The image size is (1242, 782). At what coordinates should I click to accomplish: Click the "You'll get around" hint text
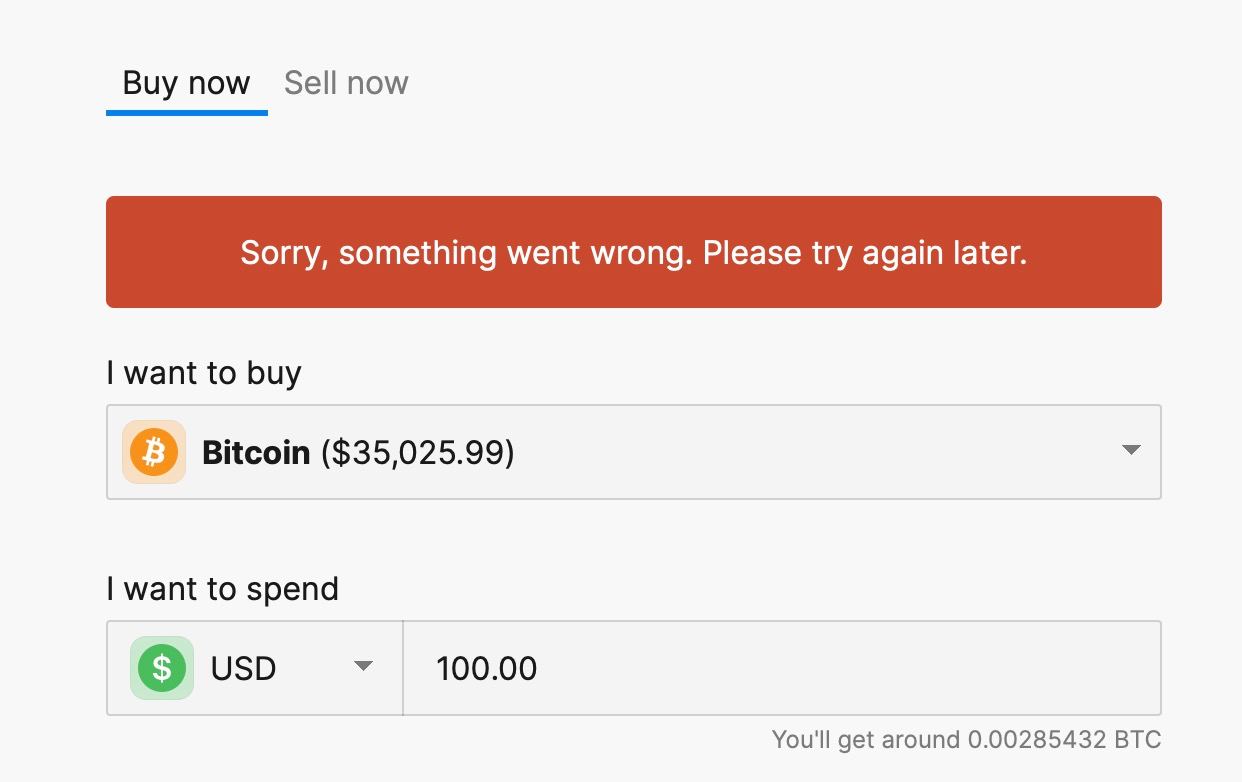pyautogui.click(x=866, y=740)
